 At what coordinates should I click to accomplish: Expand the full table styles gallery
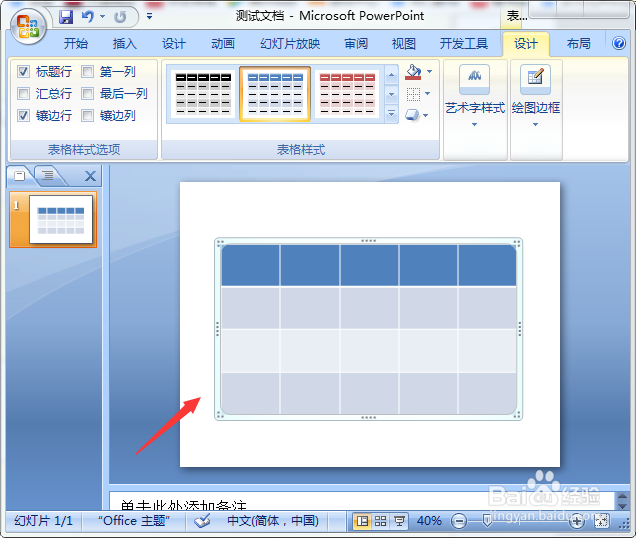click(x=391, y=114)
